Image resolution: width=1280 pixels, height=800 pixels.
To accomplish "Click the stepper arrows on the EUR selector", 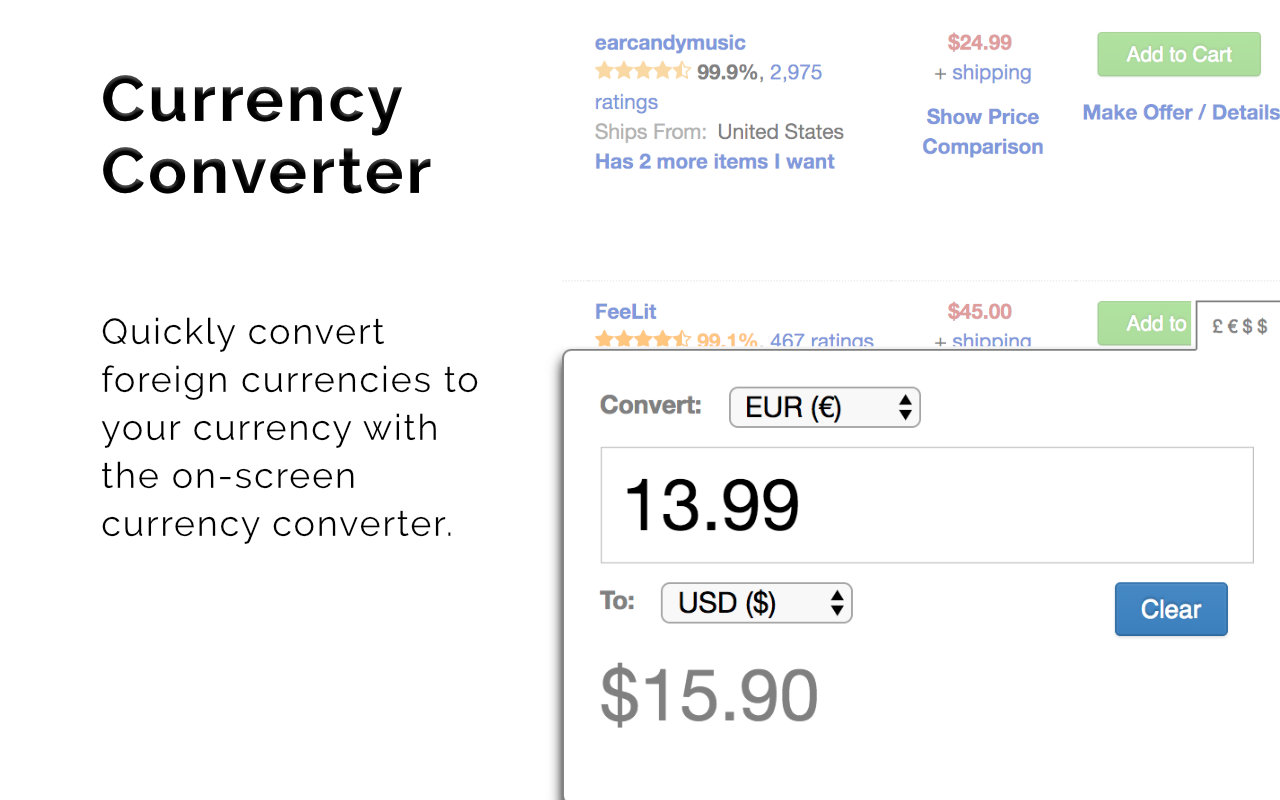I will click(x=904, y=407).
